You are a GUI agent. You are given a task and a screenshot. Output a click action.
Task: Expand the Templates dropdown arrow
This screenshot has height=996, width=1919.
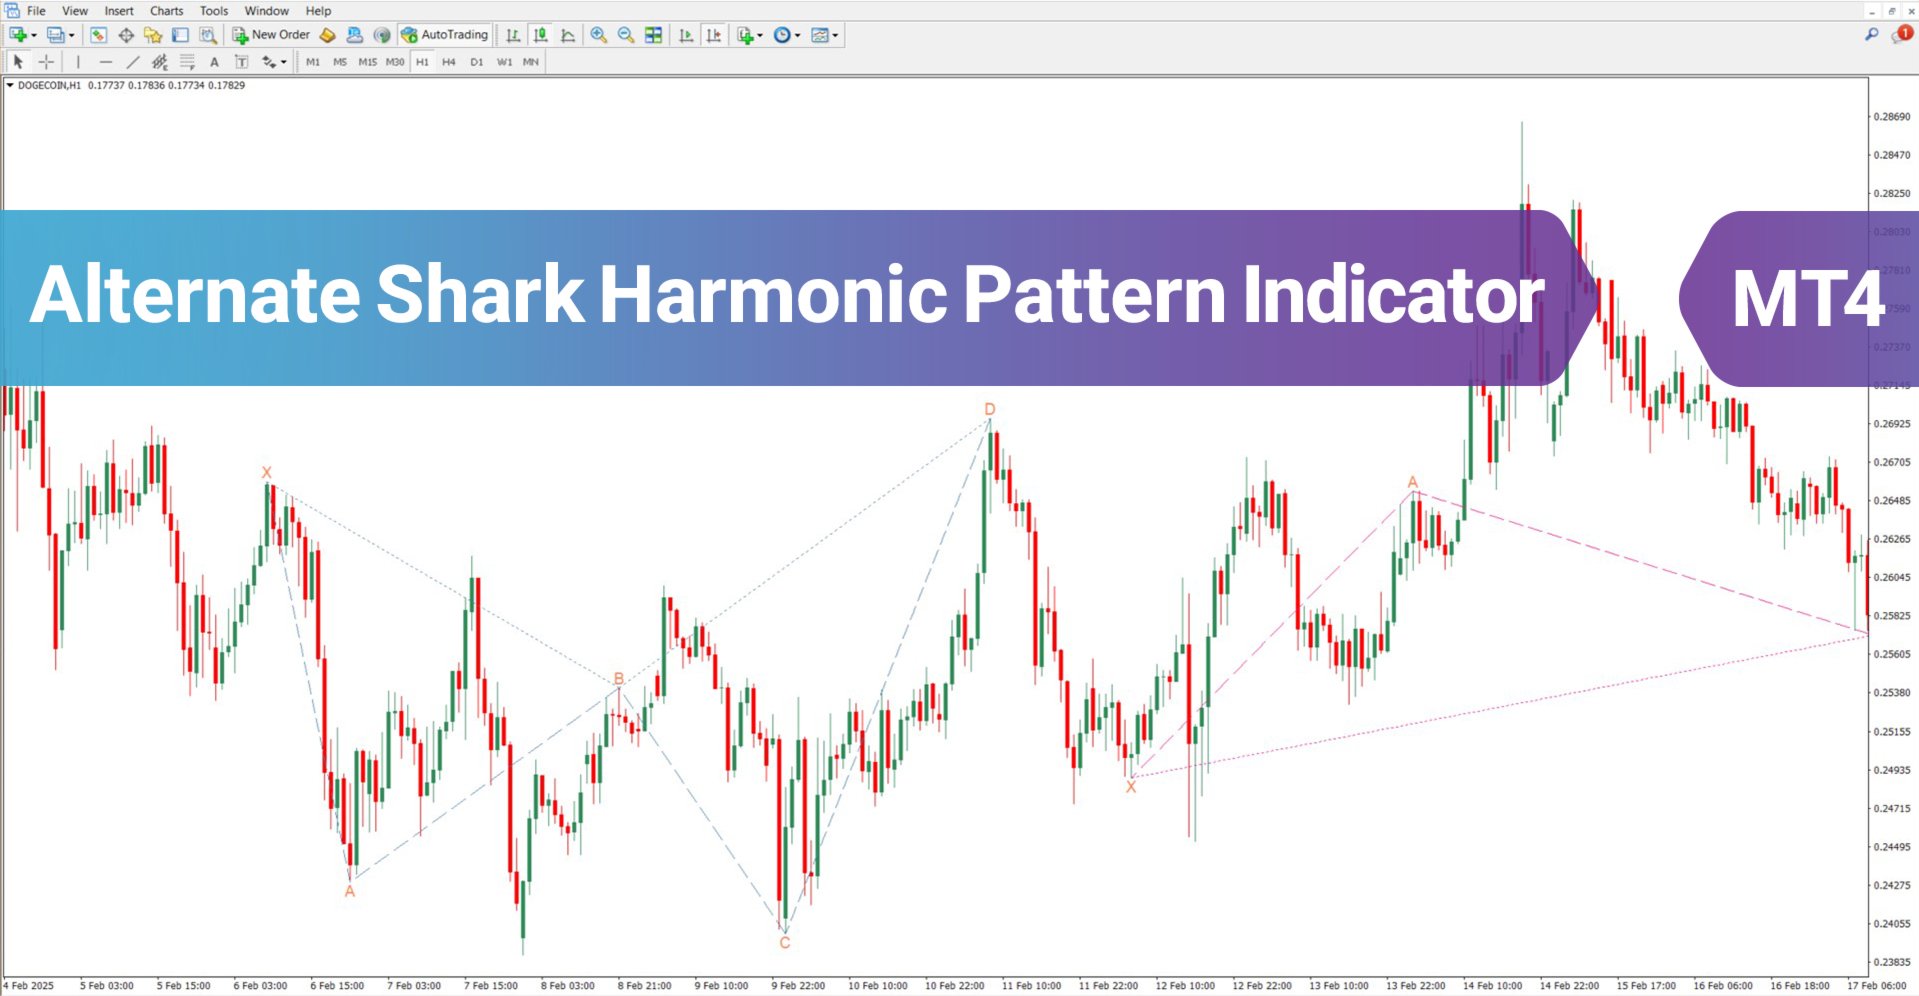coord(835,36)
